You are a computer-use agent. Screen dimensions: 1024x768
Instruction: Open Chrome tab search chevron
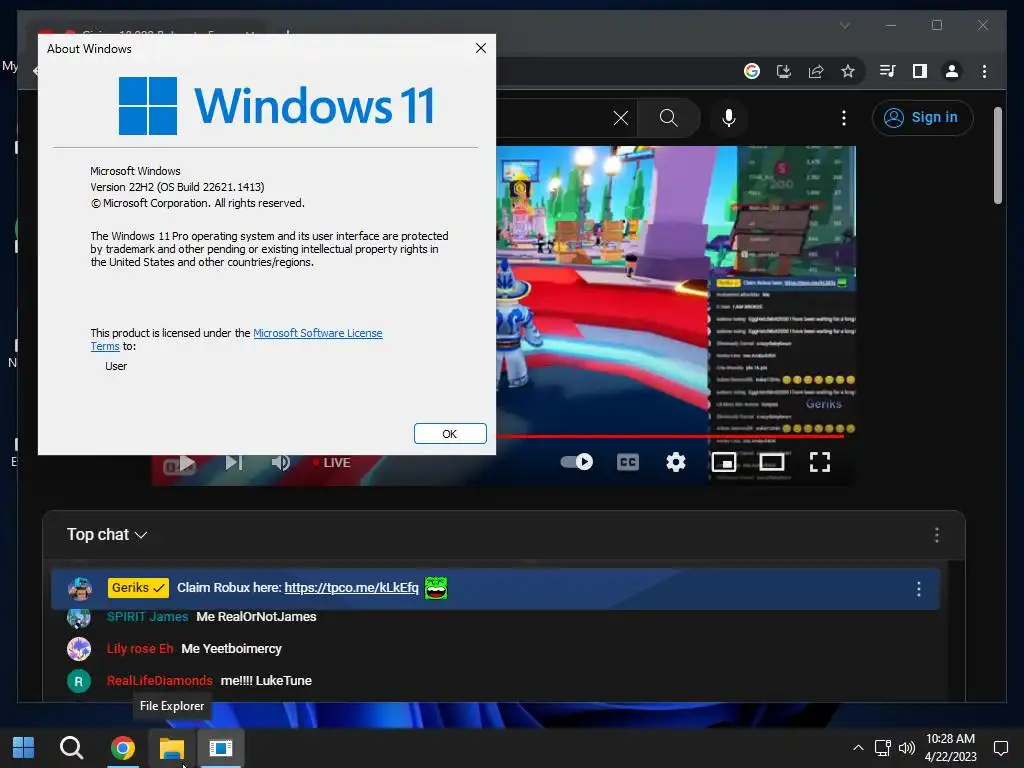[844, 25]
